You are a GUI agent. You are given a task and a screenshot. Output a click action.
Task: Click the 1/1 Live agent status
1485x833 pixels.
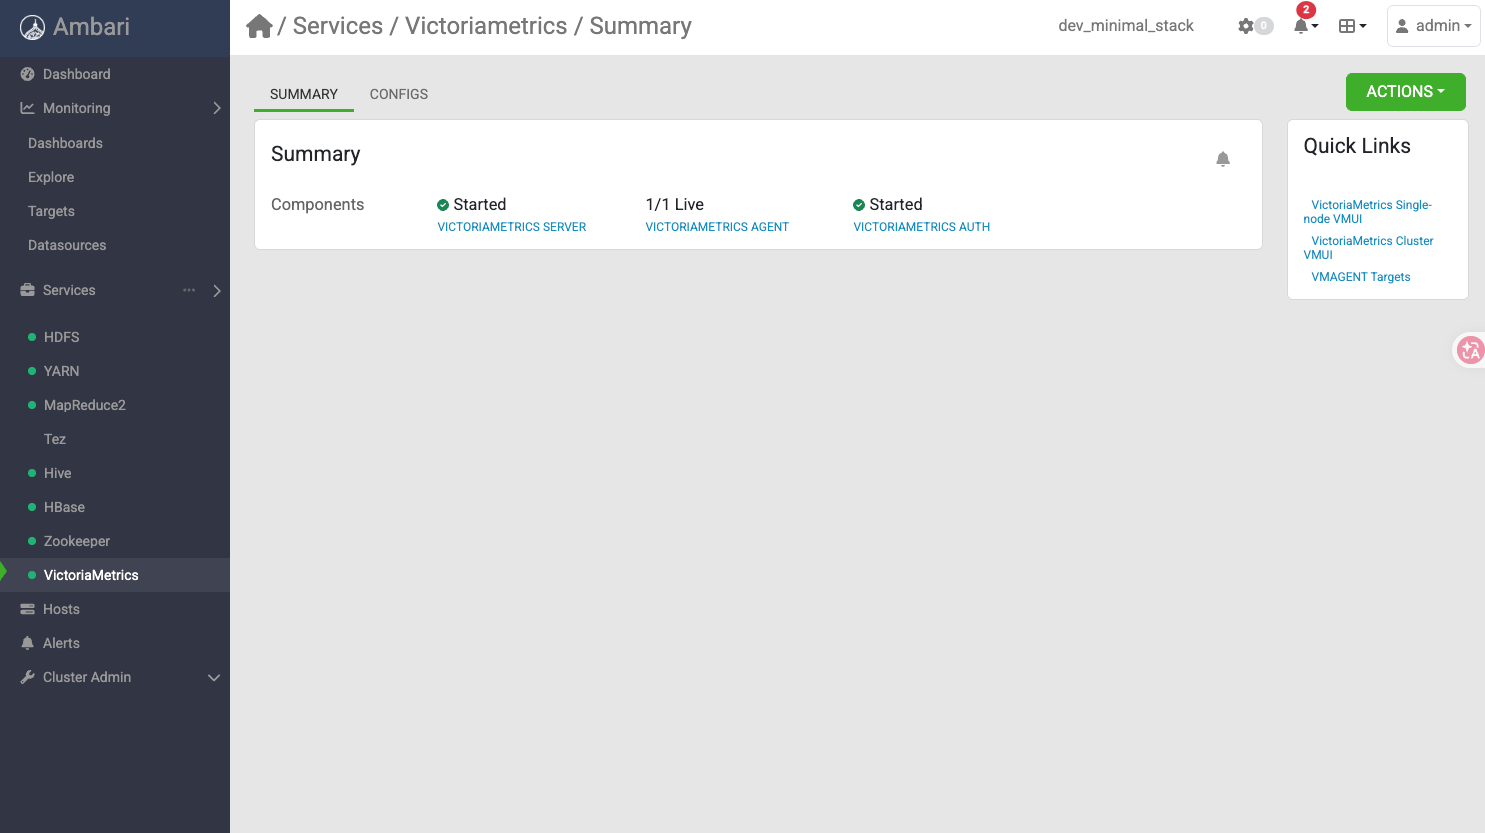(675, 204)
